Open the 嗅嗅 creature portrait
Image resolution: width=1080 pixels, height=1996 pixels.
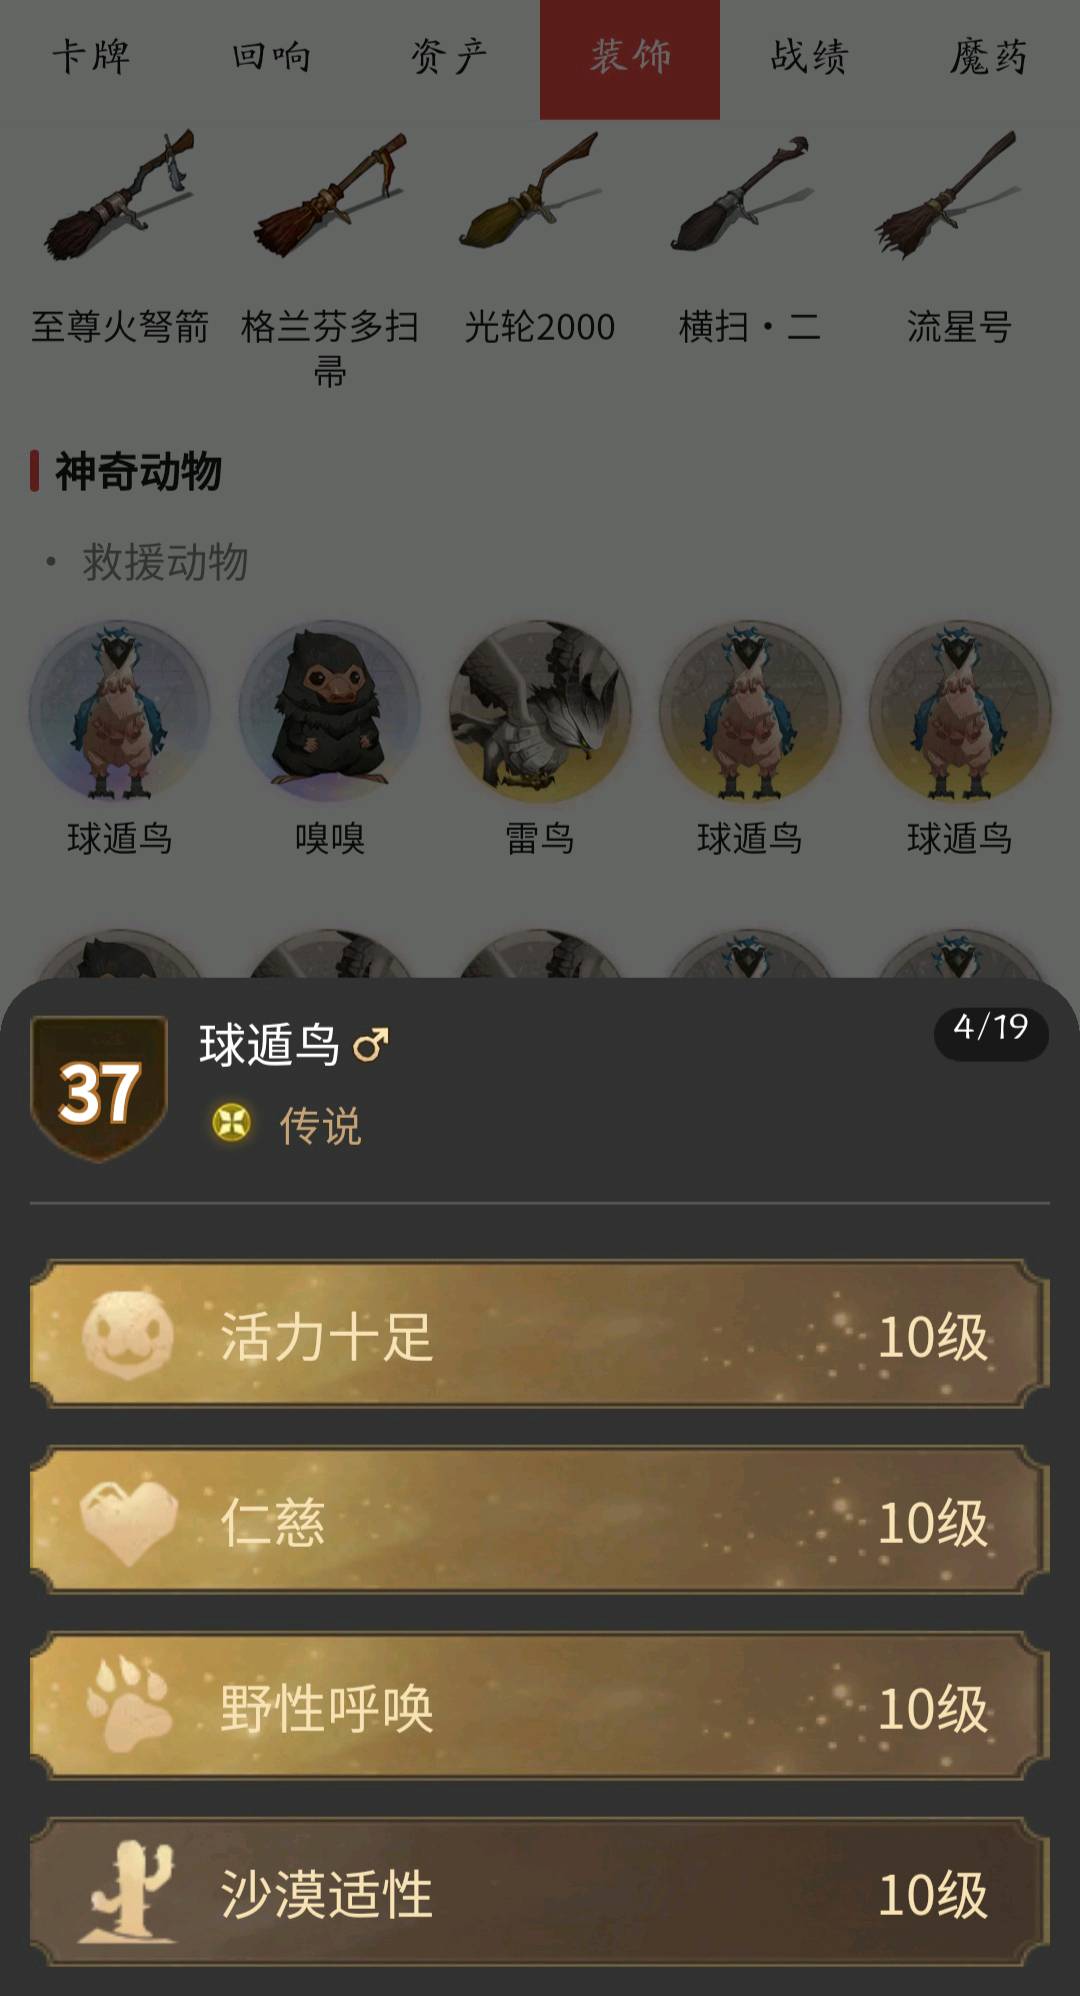click(330, 711)
